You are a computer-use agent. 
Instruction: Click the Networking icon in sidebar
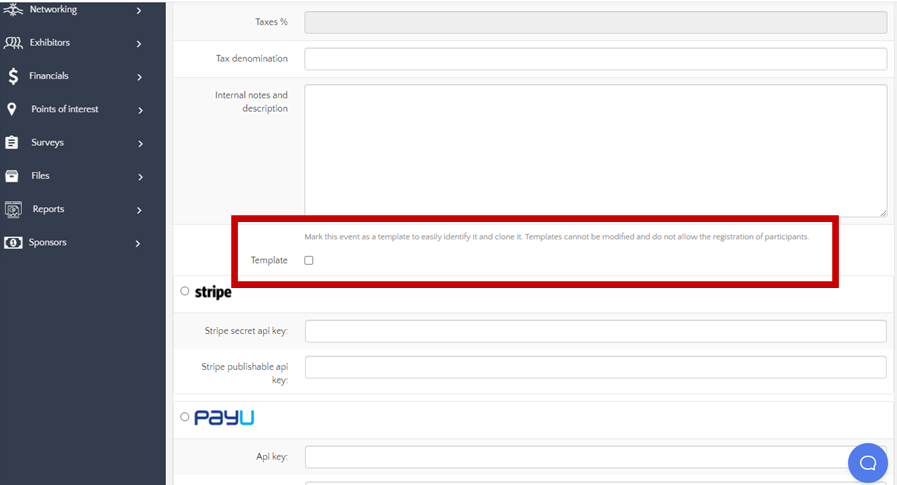[13, 10]
